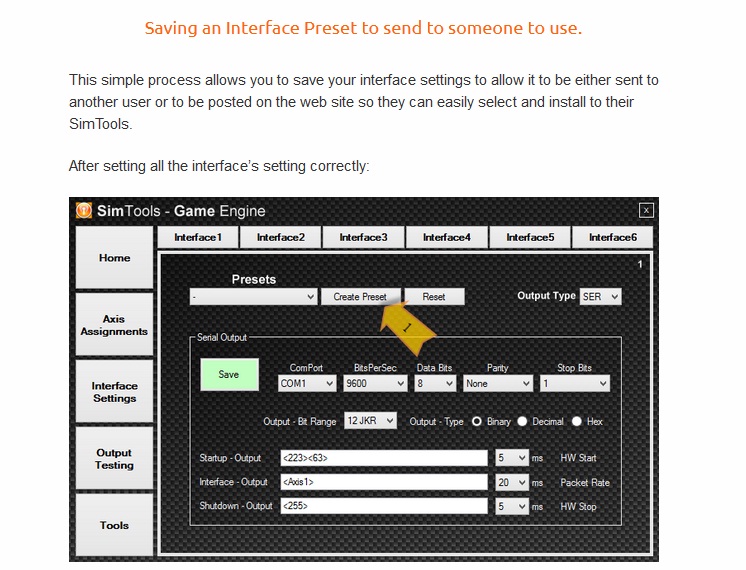The image size is (746, 570).
Task: Go to Axis Assignments
Action: pyautogui.click(x=114, y=324)
